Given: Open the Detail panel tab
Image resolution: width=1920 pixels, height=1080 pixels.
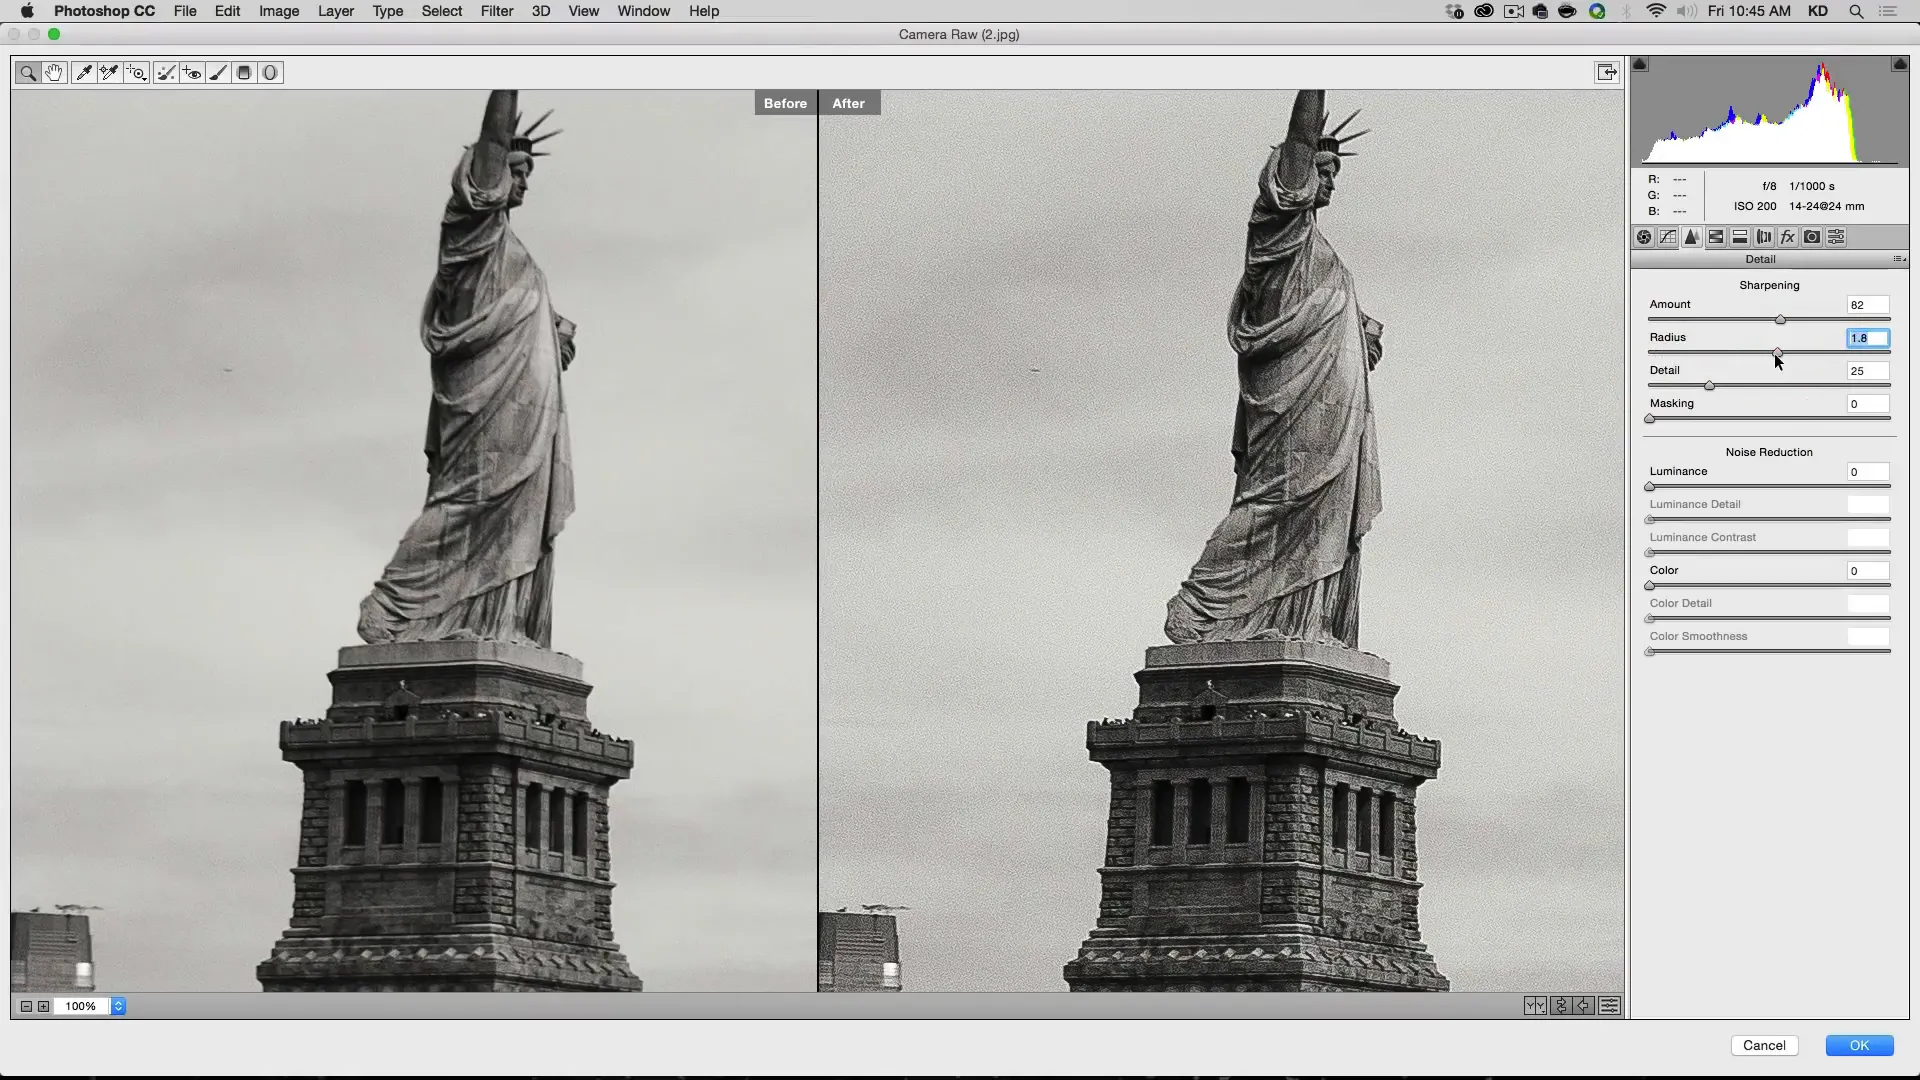Looking at the screenshot, I should click(1692, 237).
